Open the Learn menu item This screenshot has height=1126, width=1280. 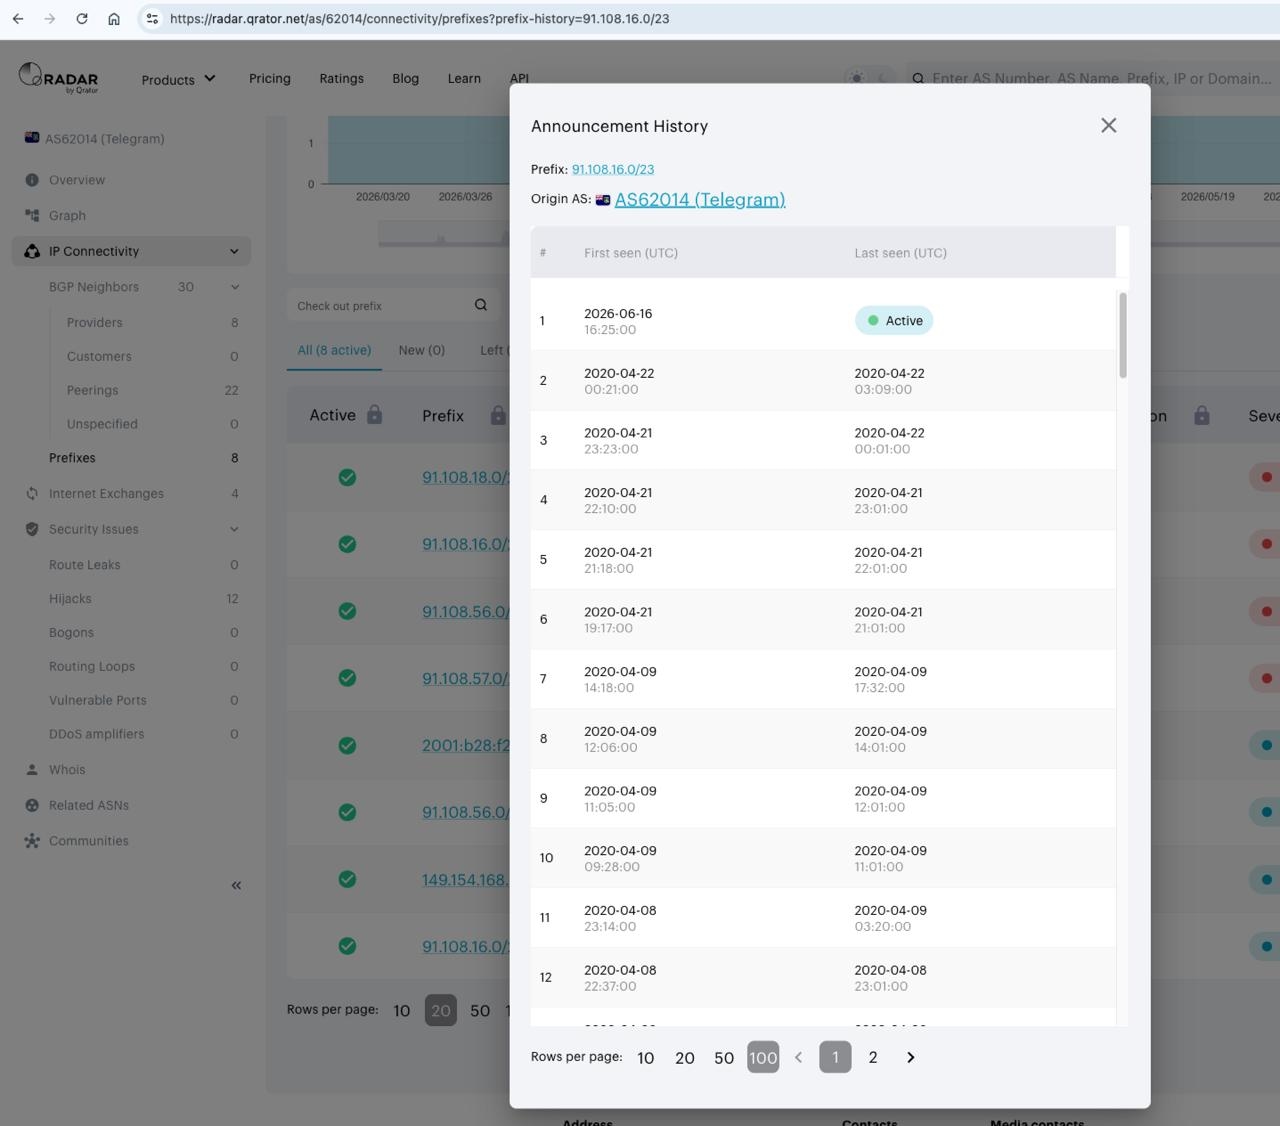point(464,78)
